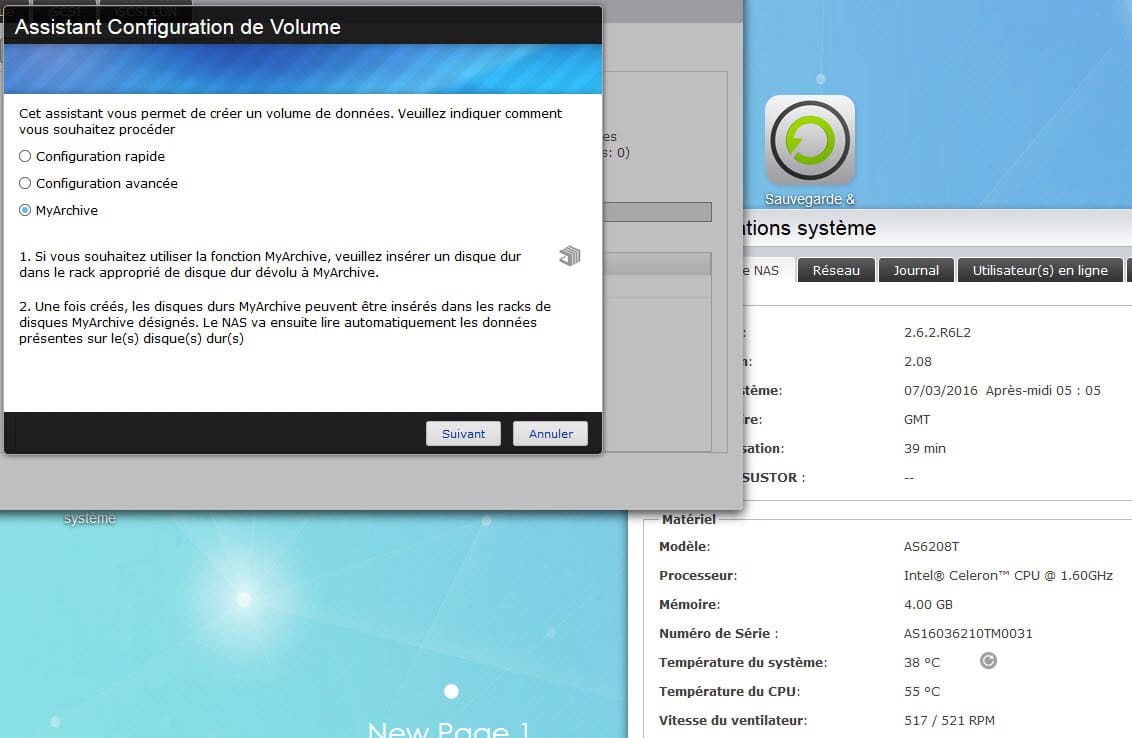Open the Journal tab
This screenshot has width=1132, height=738.
[916, 270]
